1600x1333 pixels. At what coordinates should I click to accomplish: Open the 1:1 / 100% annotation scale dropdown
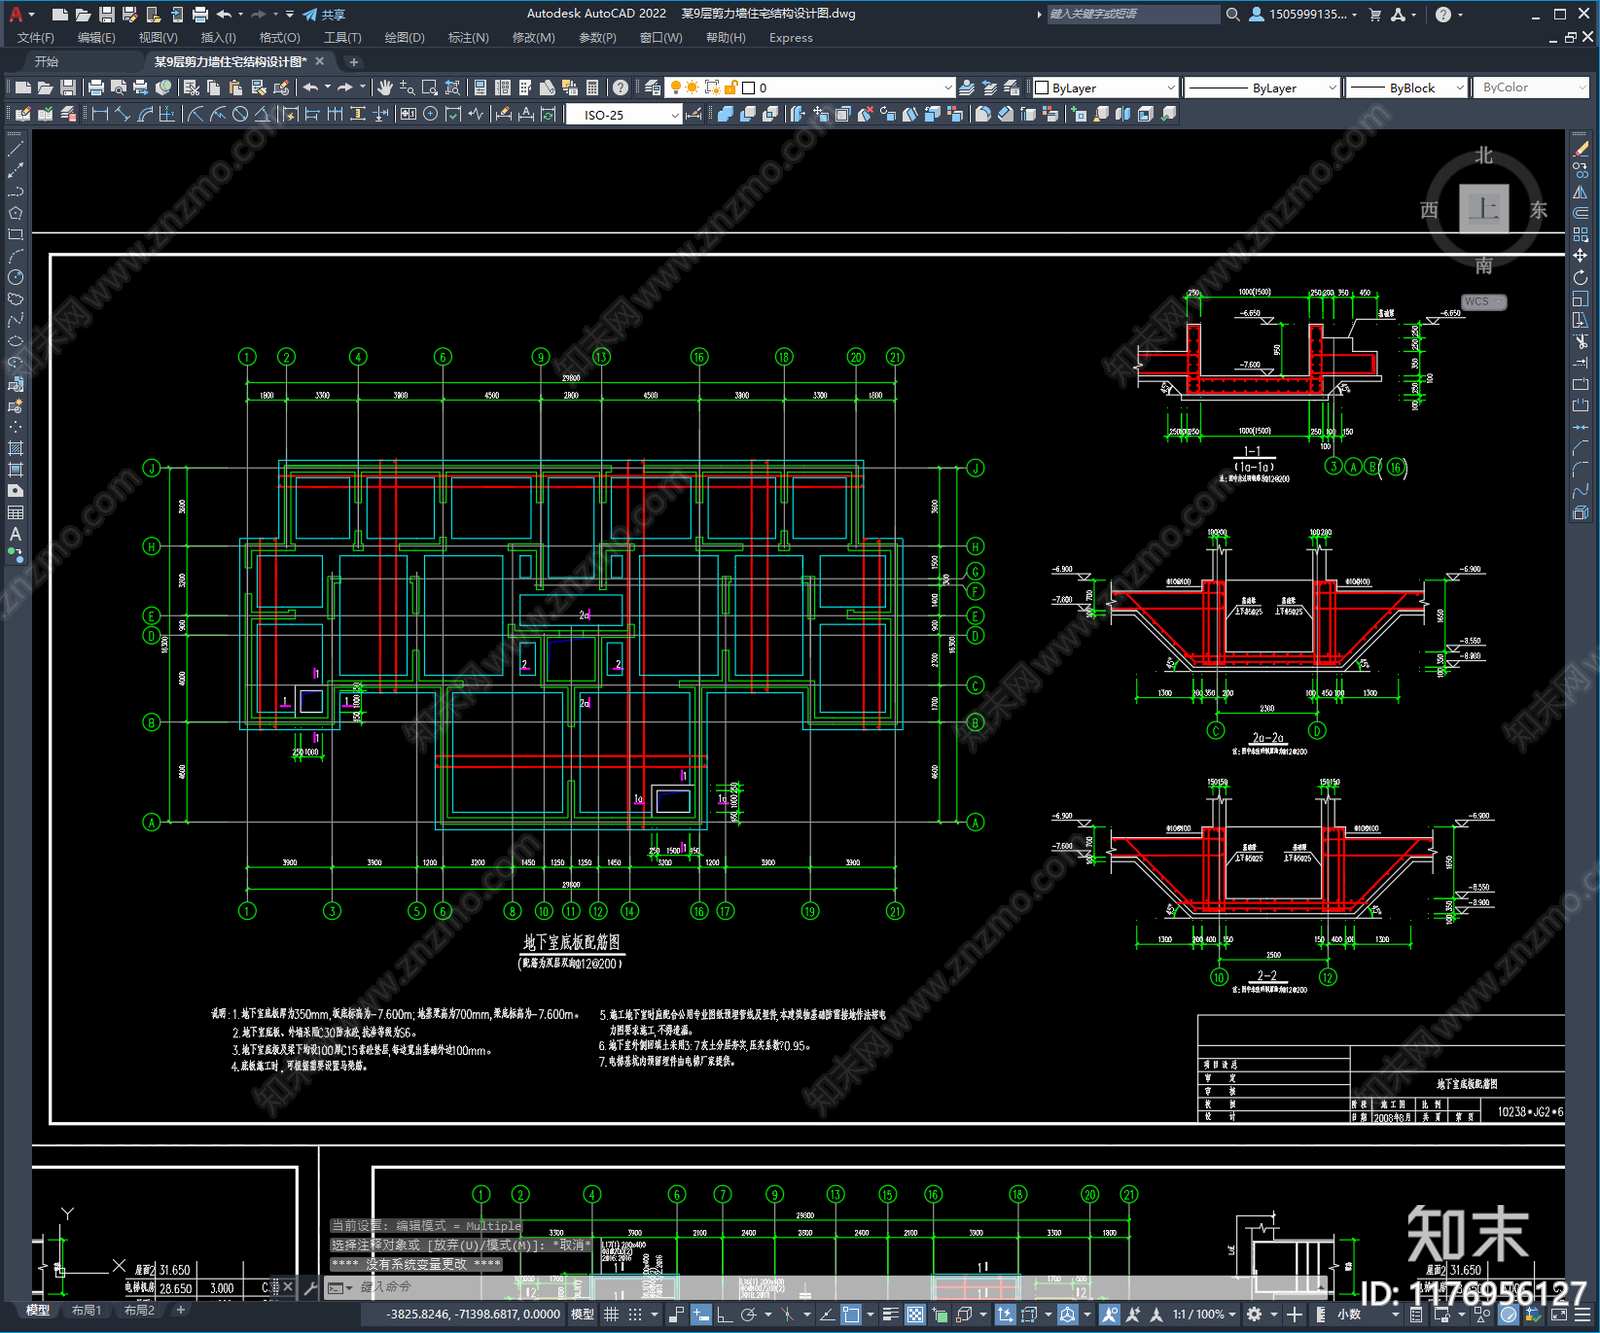[x=1204, y=1314]
